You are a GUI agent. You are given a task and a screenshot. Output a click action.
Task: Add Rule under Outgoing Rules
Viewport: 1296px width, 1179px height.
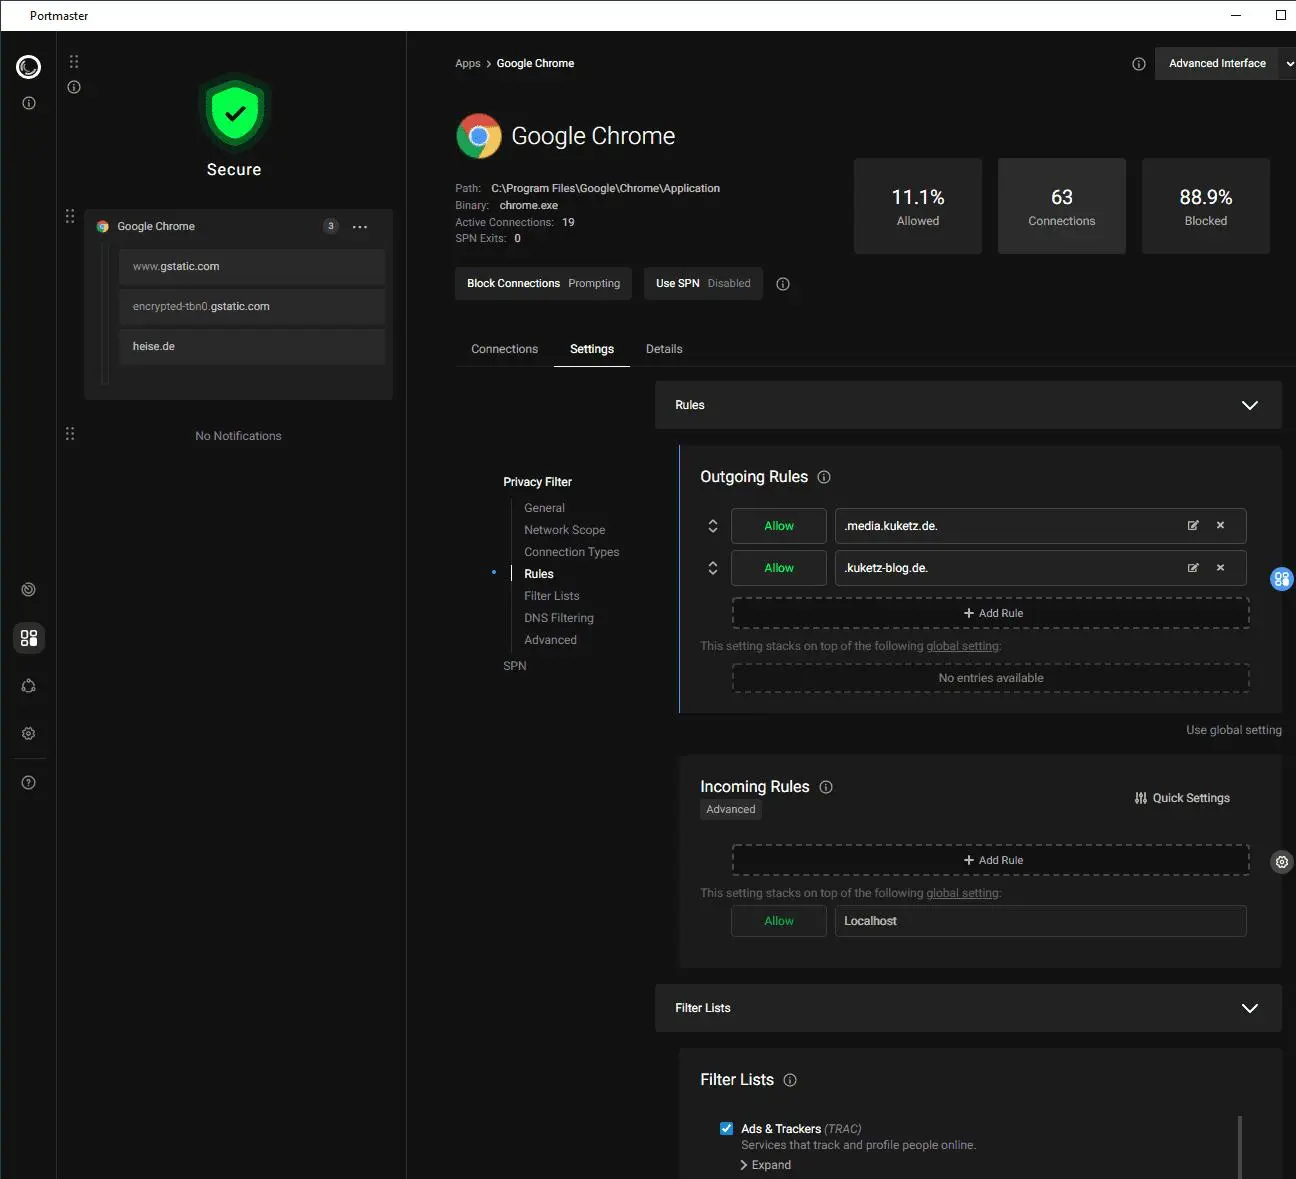point(991,613)
